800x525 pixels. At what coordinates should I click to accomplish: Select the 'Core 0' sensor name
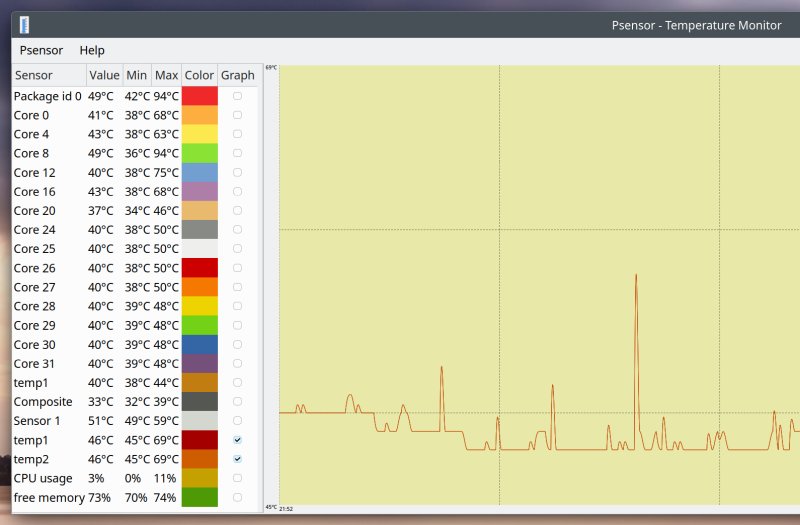(31, 115)
